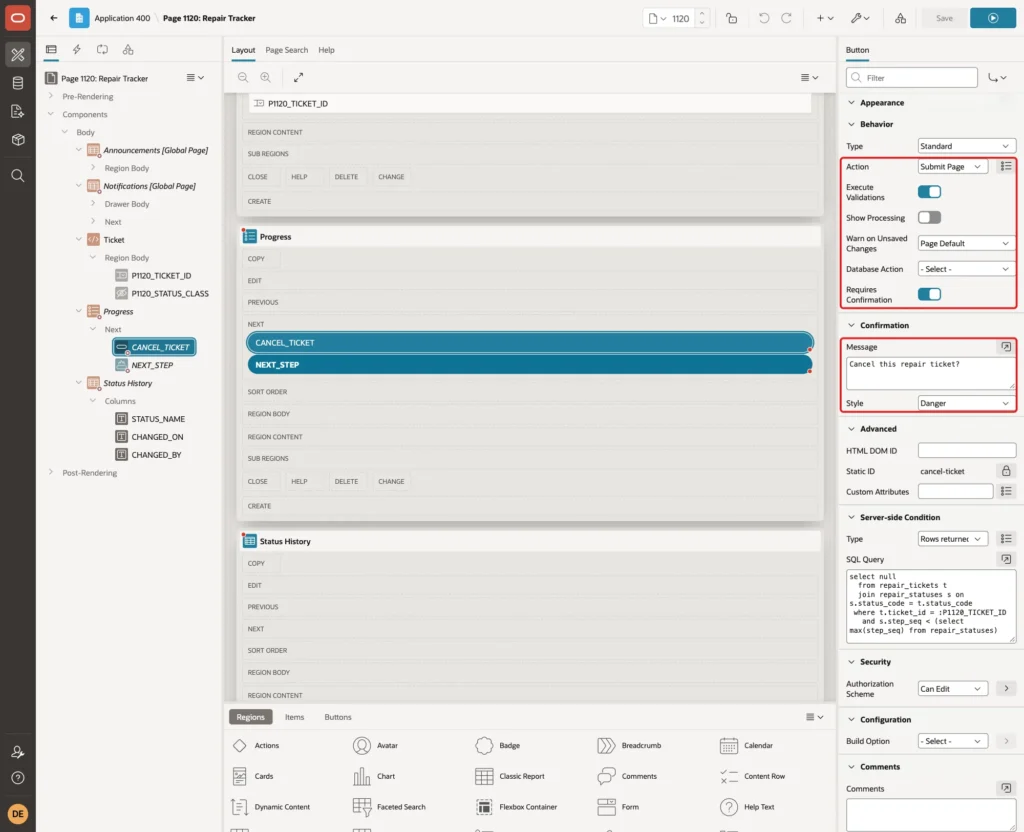1024x832 pixels.
Task: Select the CHANGED_ON column in tree
Action: 157,437
